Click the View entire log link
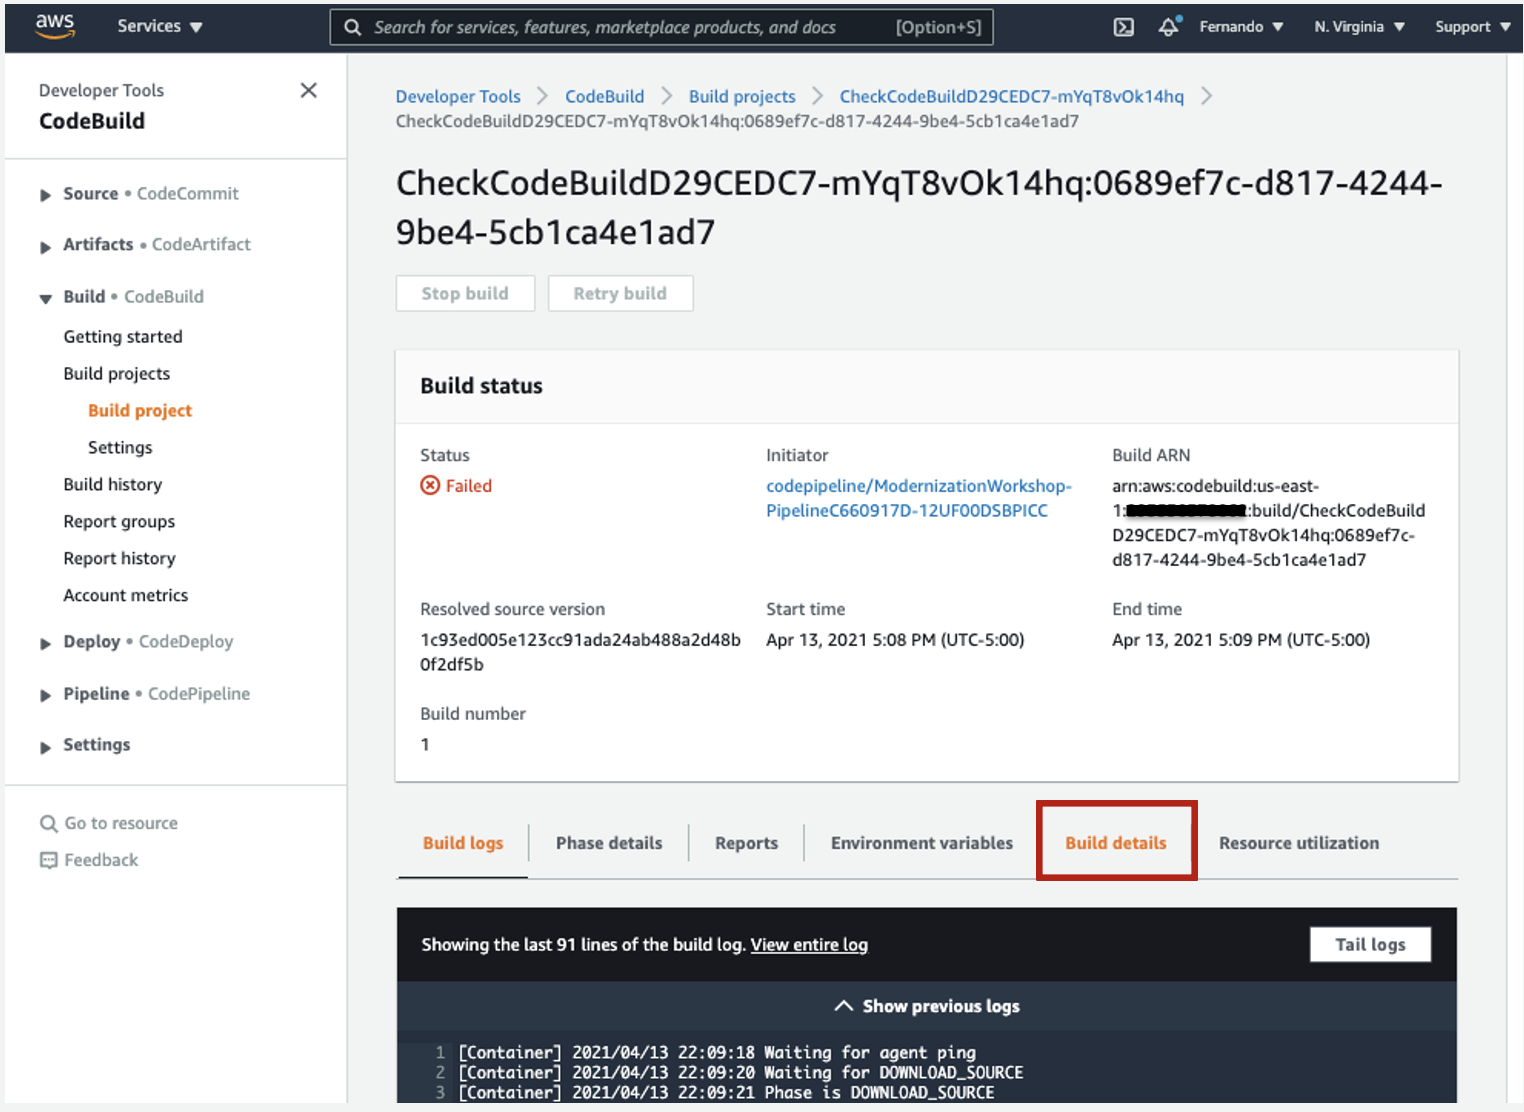The height and width of the screenshot is (1112, 1524). (x=809, y=945)
